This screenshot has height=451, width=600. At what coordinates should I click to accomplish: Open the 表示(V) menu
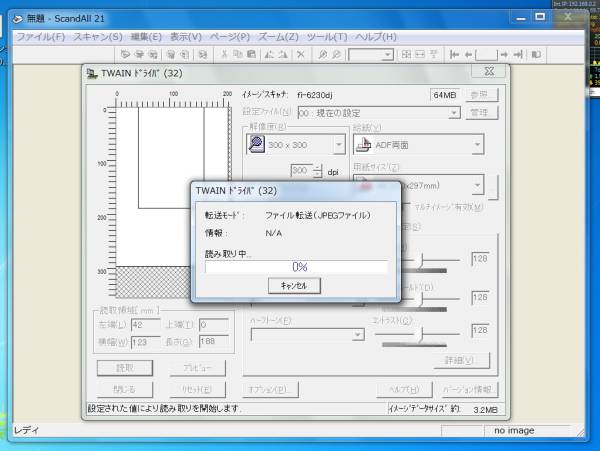click(186, 37)
